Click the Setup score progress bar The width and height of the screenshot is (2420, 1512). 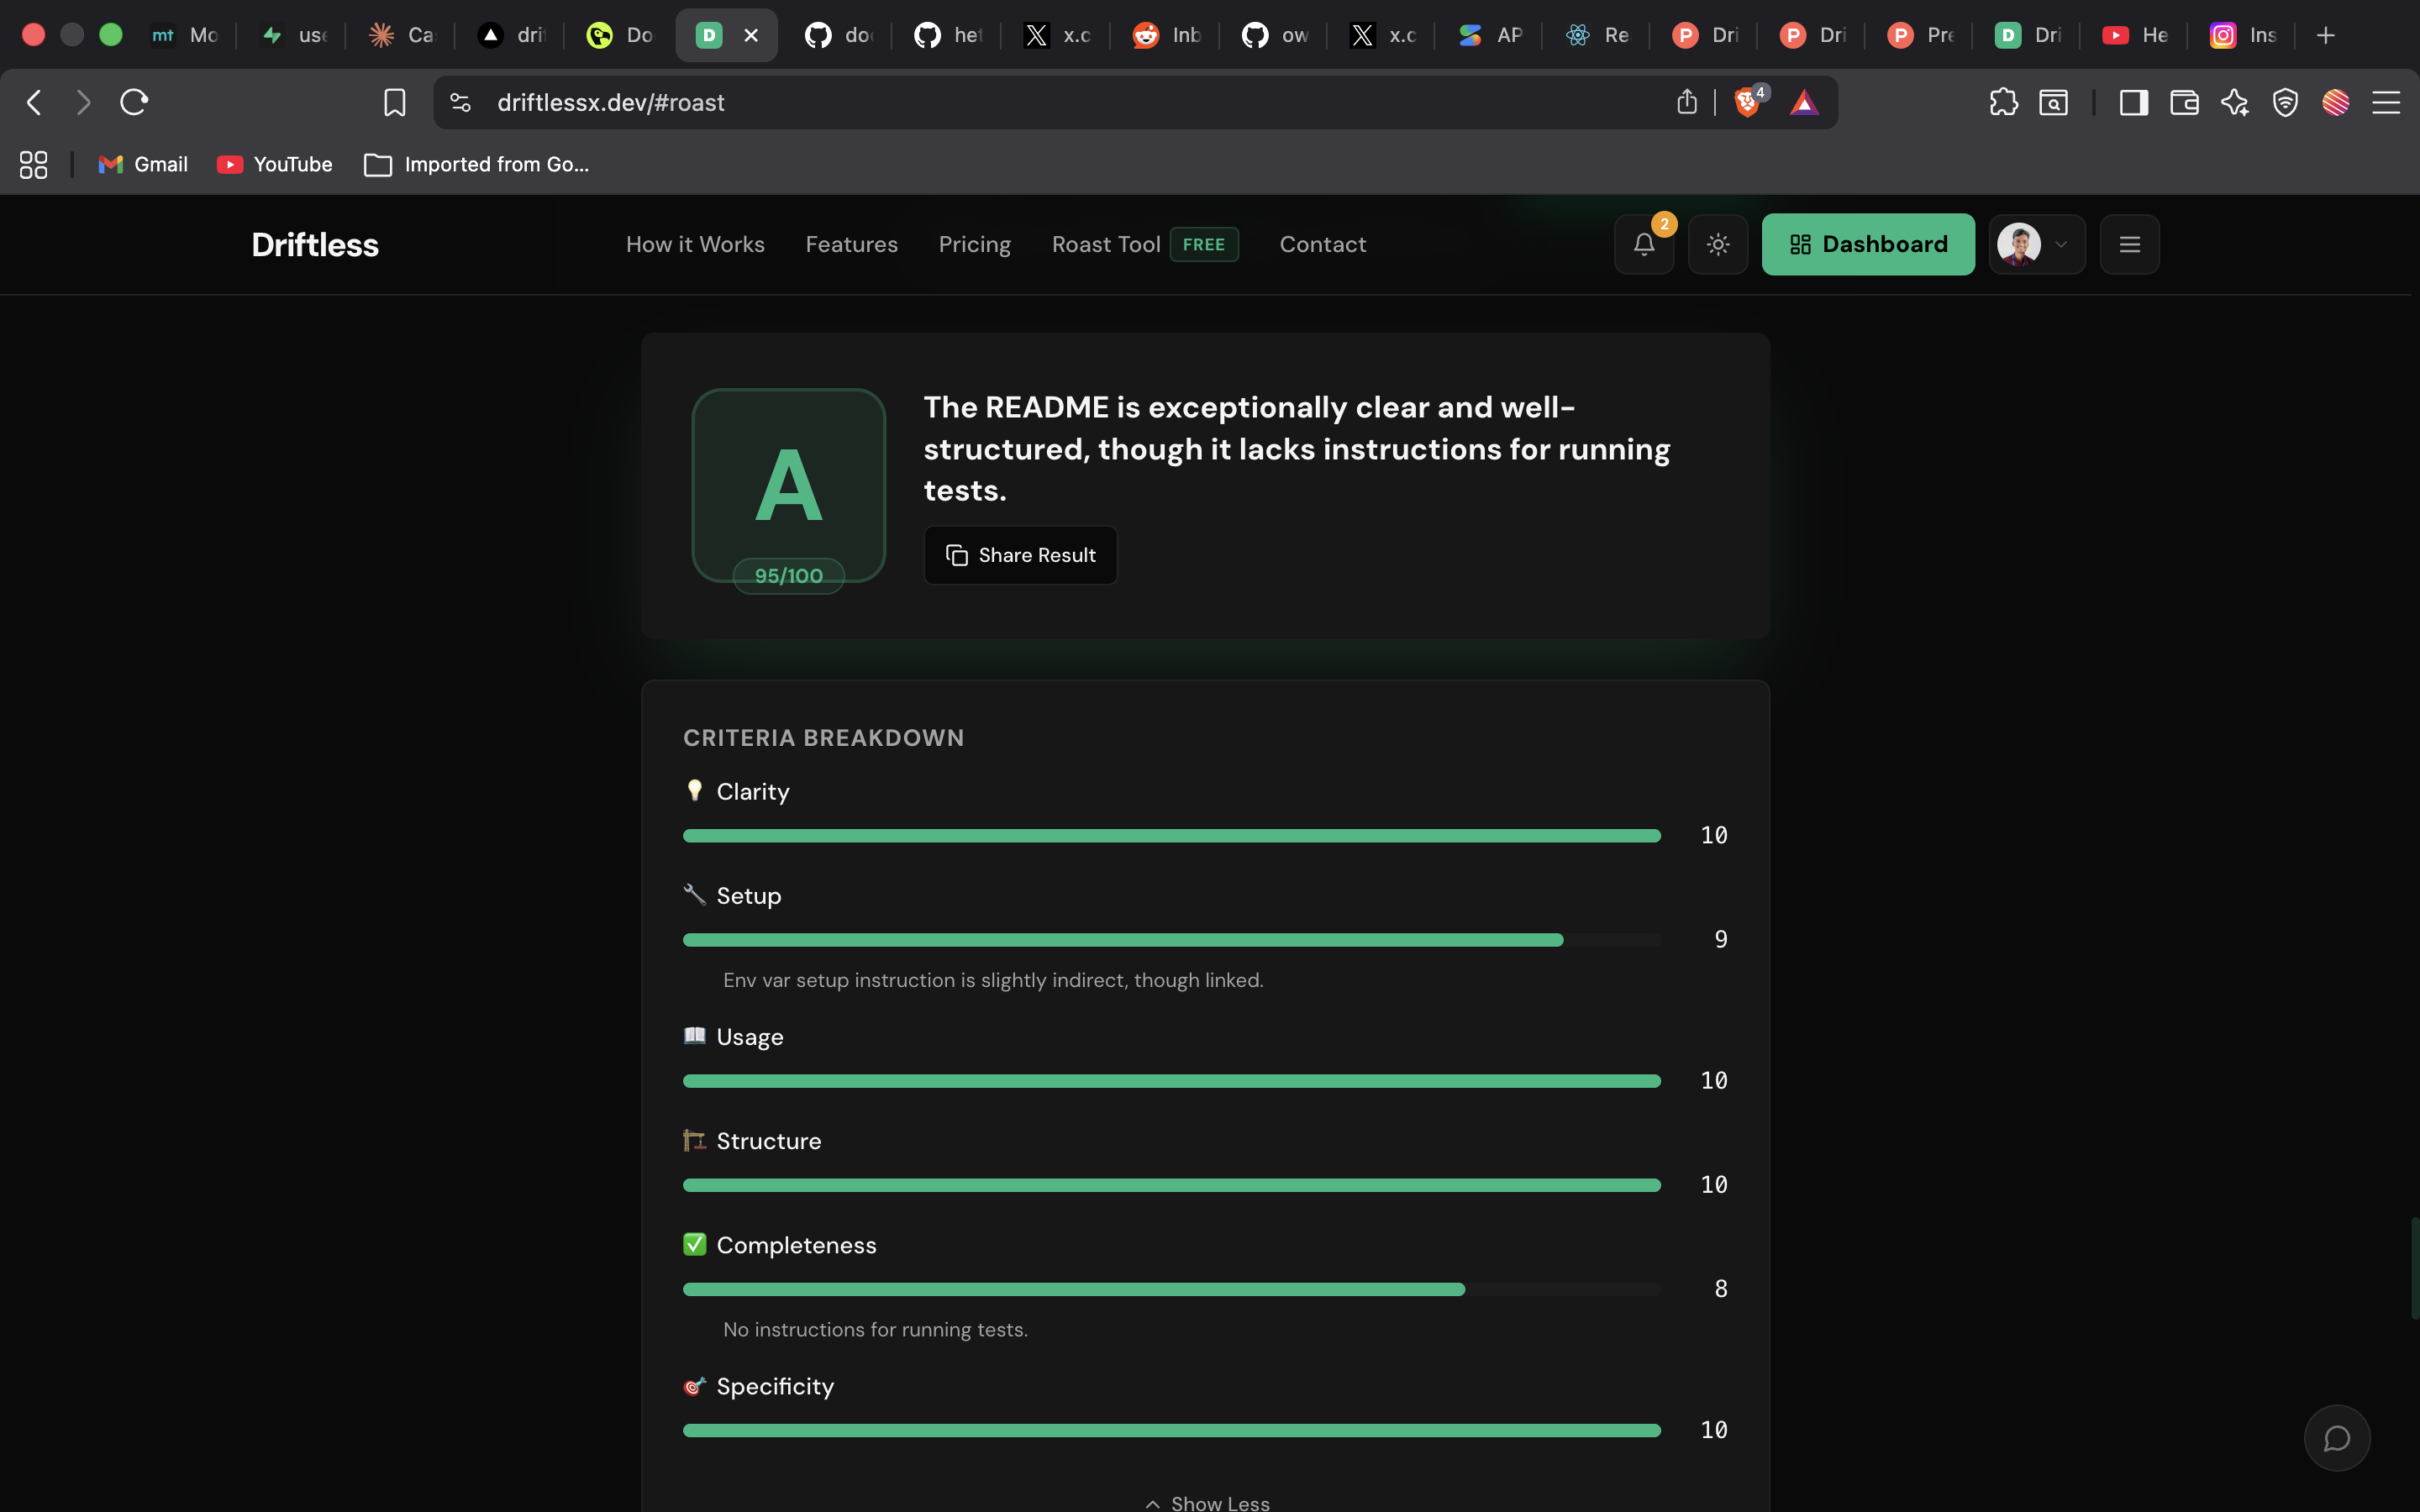1171,940
